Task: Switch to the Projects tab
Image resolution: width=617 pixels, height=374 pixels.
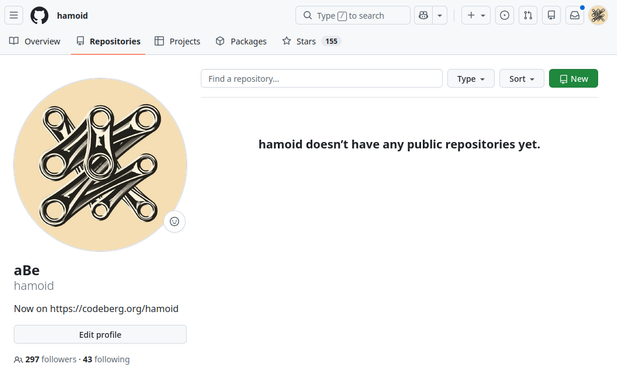Action: pyautogui.click(x=177, y=41)
